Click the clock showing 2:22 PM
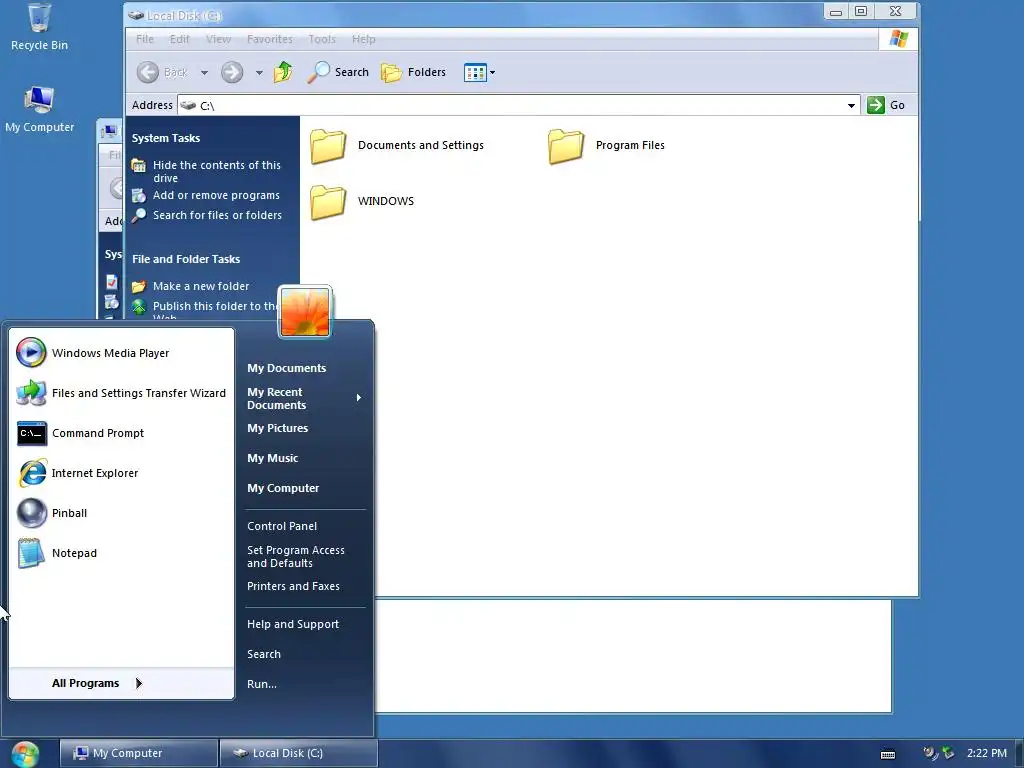1024x768 pixels. 987,753
